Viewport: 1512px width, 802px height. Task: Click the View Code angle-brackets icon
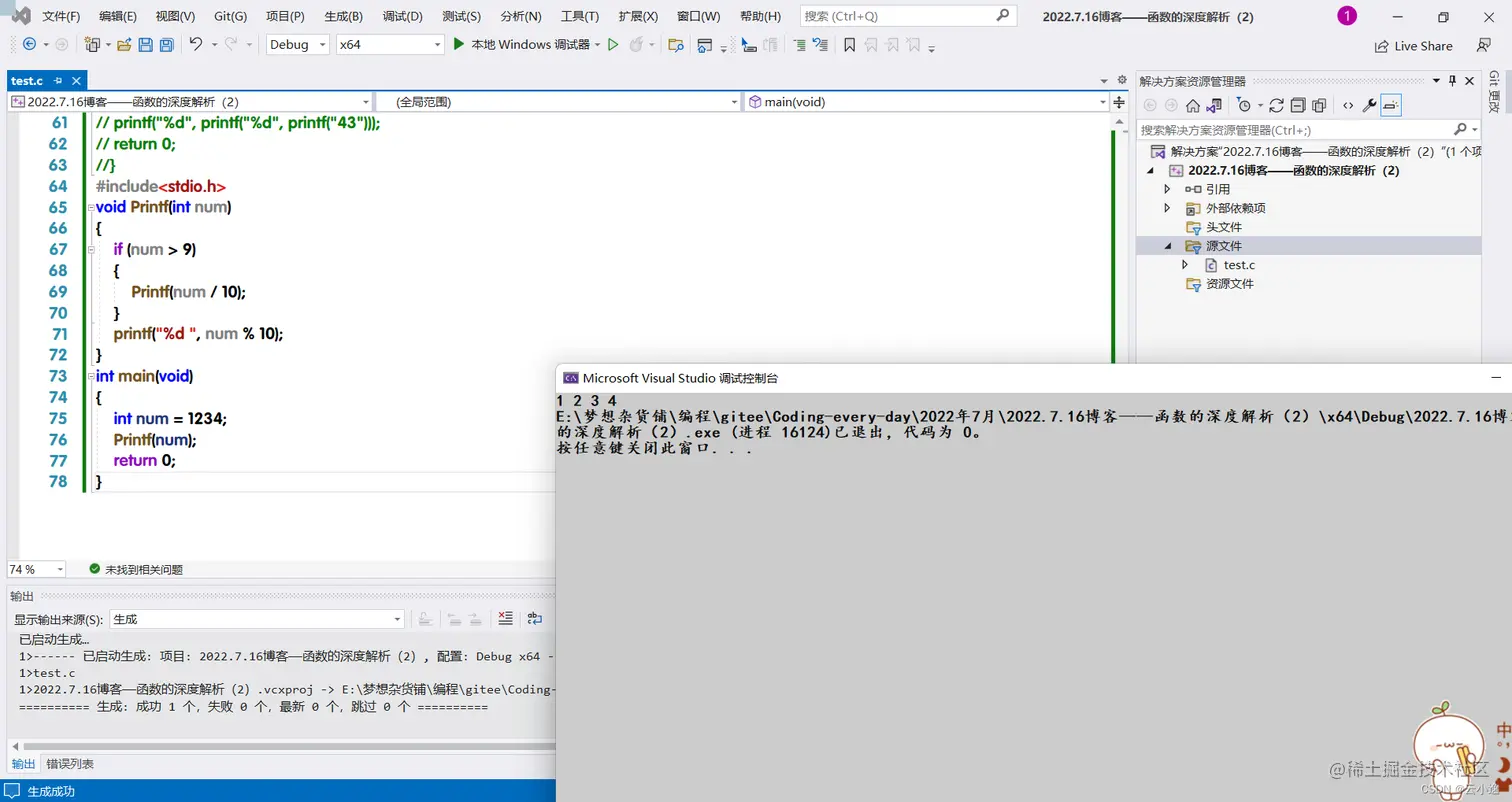(1348, 105)
